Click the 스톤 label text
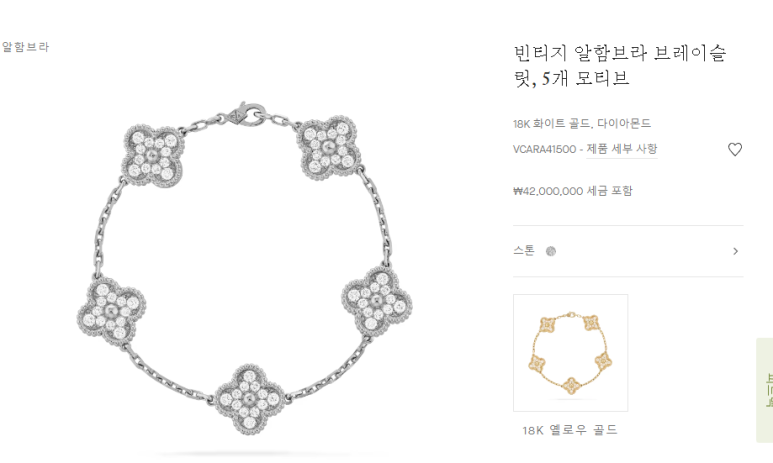The image size is (773, 463). point(524,251)
